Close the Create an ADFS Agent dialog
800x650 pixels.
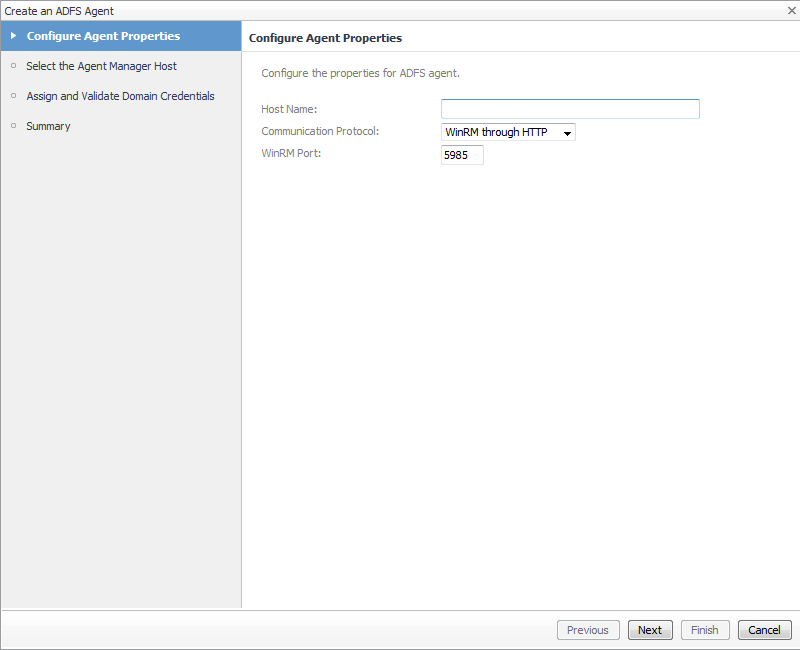click(791, 10)
